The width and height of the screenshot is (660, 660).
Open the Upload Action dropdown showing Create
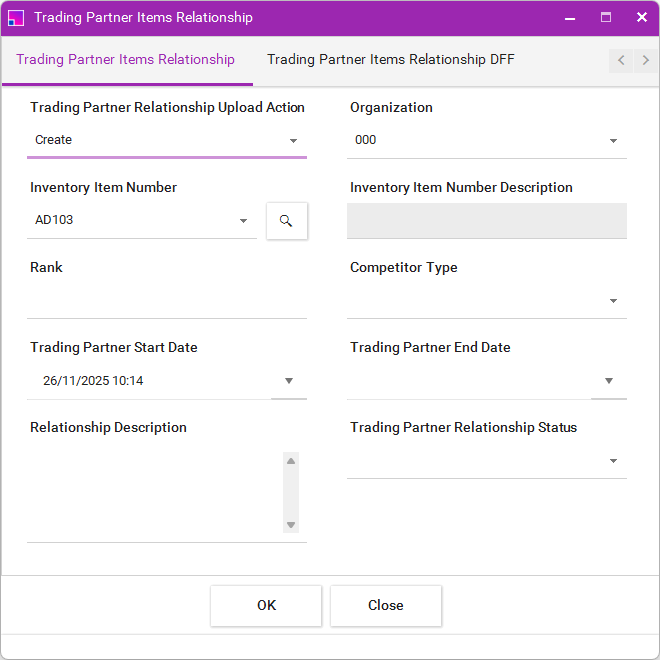293,141
